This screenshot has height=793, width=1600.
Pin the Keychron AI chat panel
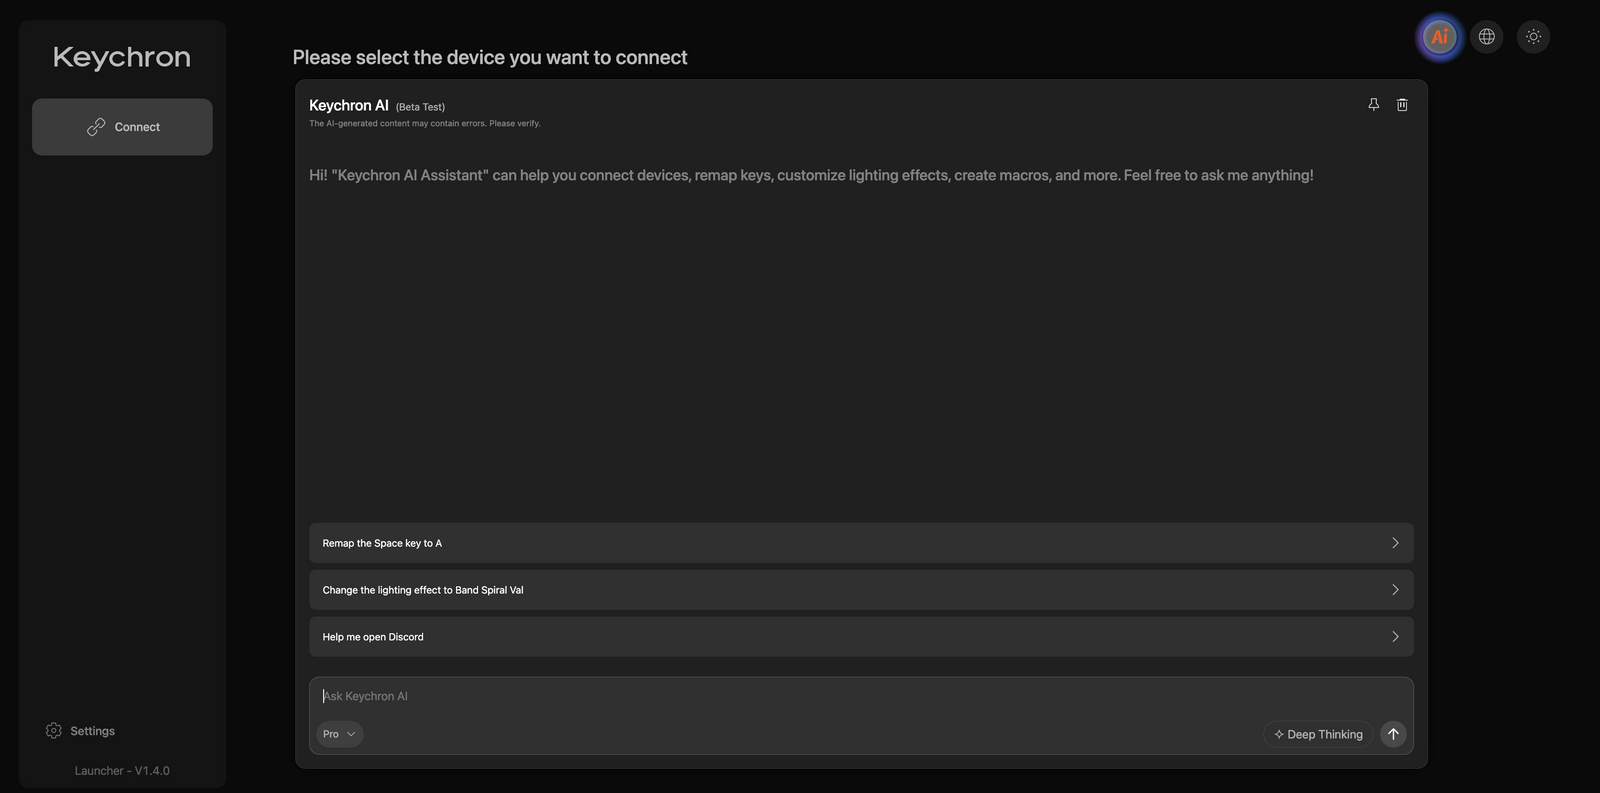(x=1374, y=104)
